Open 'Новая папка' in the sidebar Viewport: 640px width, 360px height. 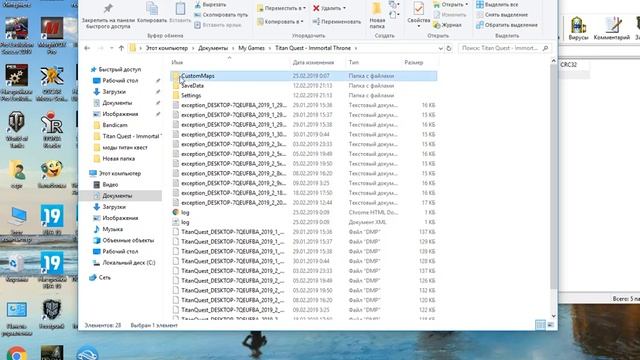click(x=118, y=158)
